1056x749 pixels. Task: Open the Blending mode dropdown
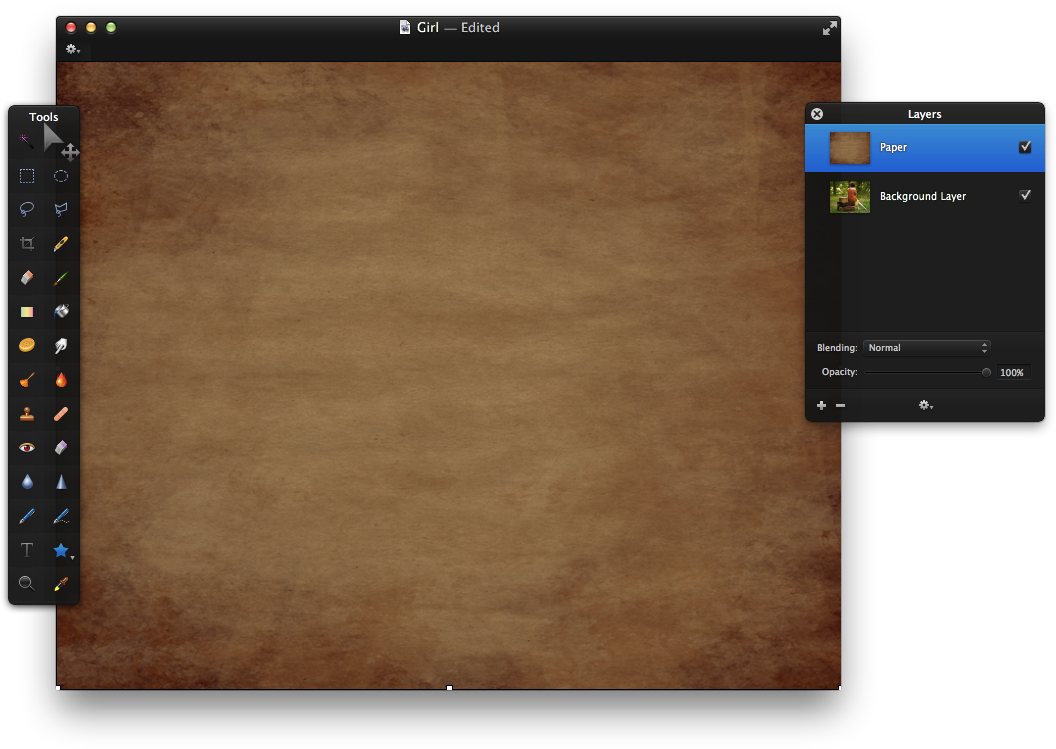[927, 347]
